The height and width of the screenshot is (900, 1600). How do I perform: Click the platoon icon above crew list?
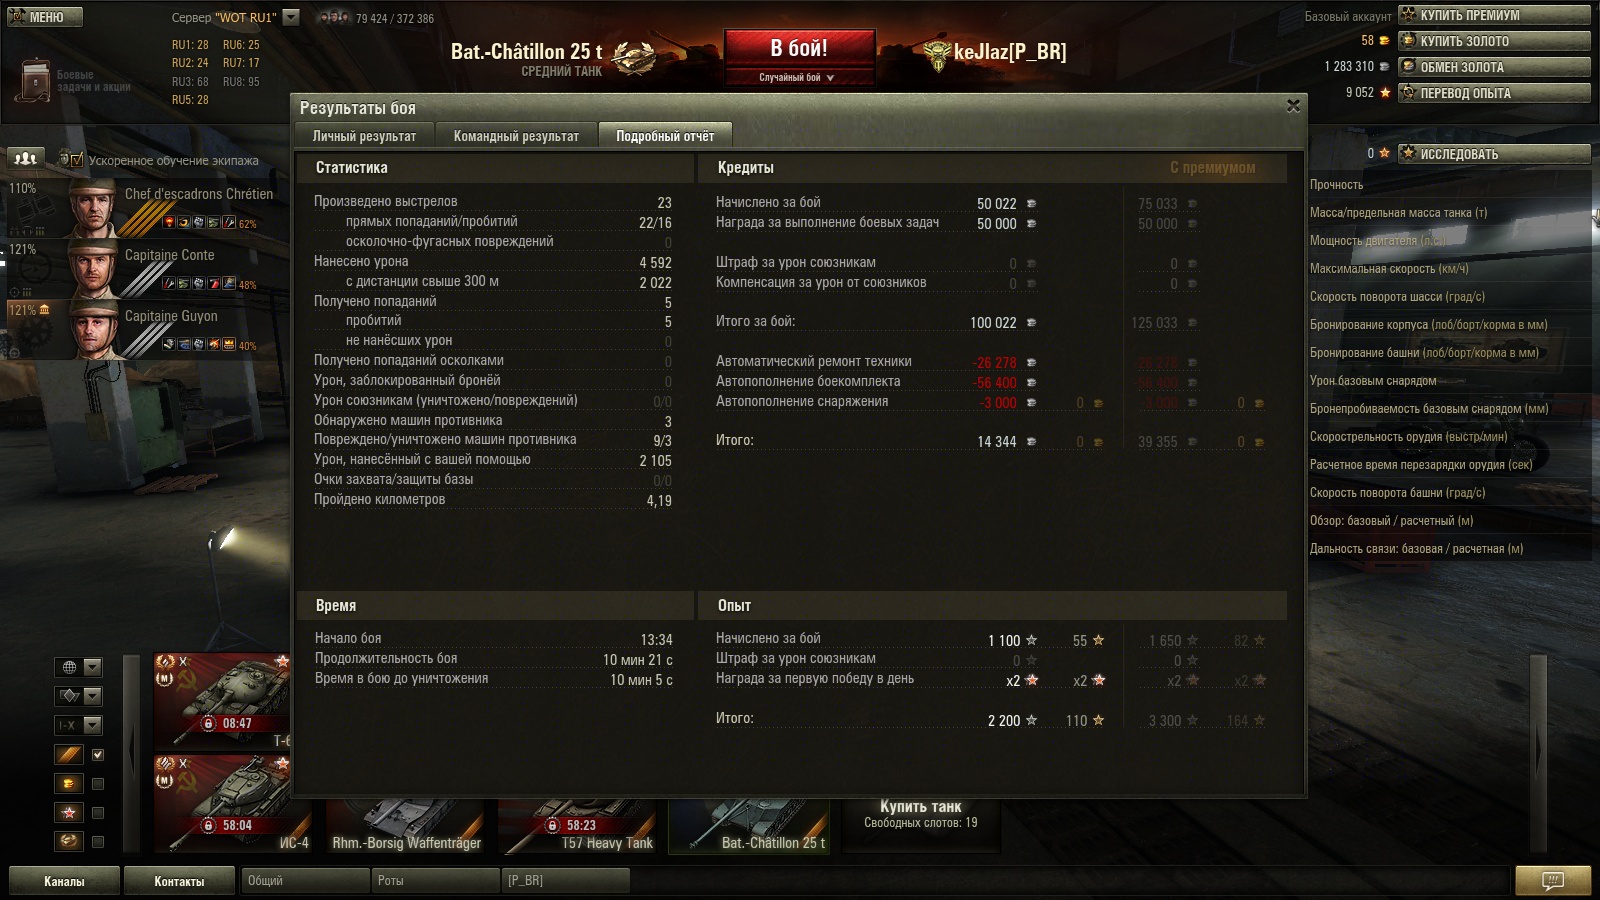[x=26, y=158]
